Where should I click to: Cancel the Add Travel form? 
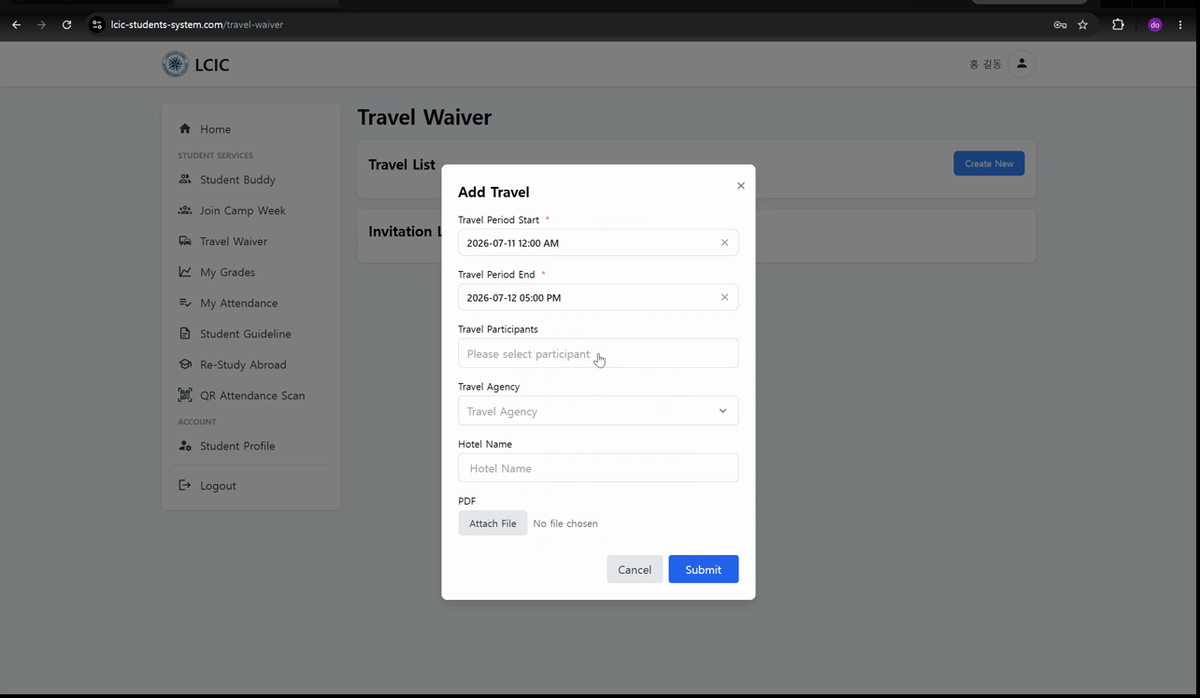[x=634, y=569]
